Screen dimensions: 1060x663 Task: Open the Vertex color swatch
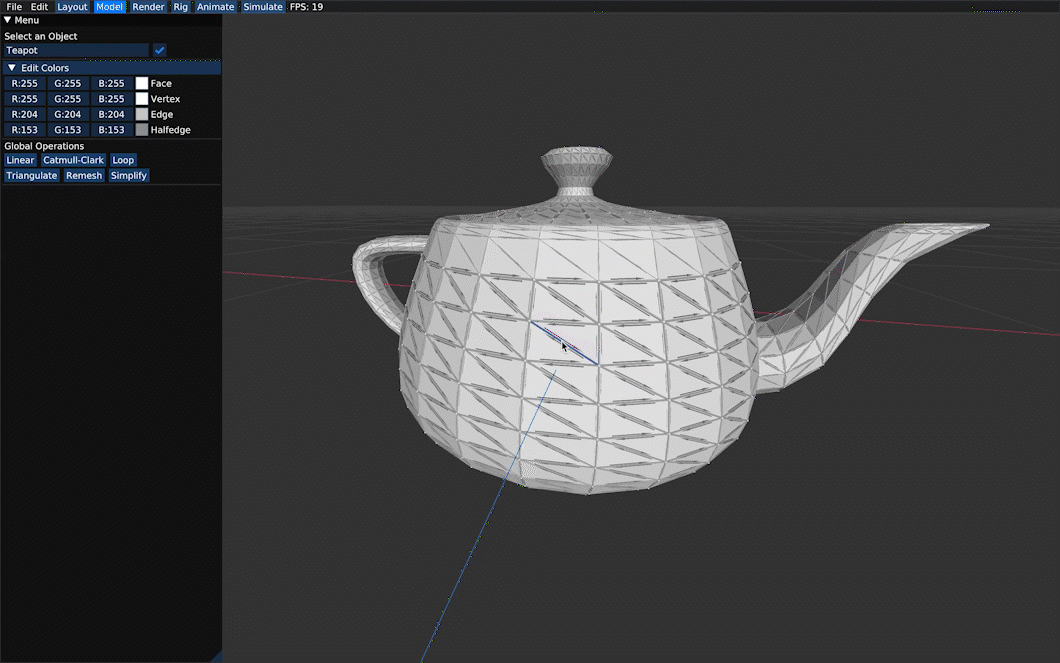pyautogui.click(x=141, y=99)
